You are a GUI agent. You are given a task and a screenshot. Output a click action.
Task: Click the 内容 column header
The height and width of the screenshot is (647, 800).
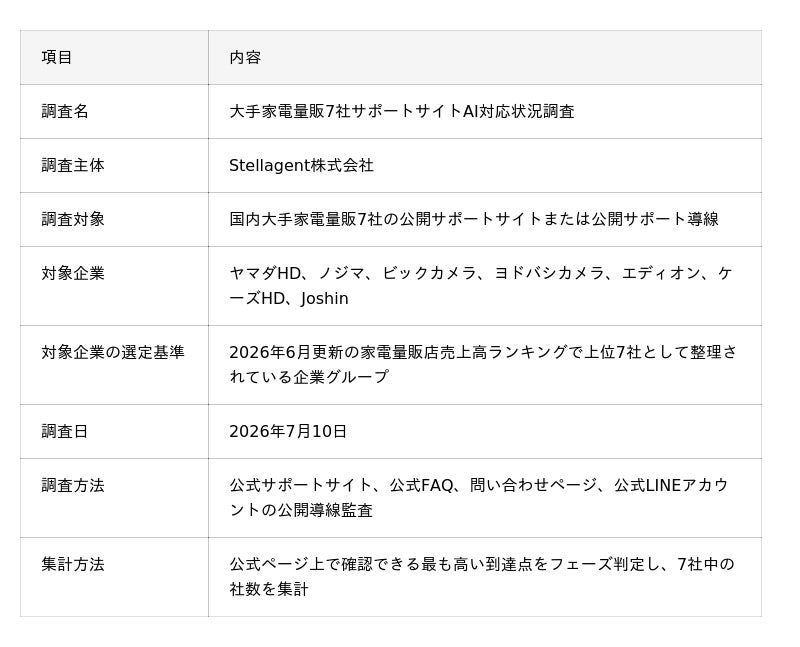coord(245,57)
